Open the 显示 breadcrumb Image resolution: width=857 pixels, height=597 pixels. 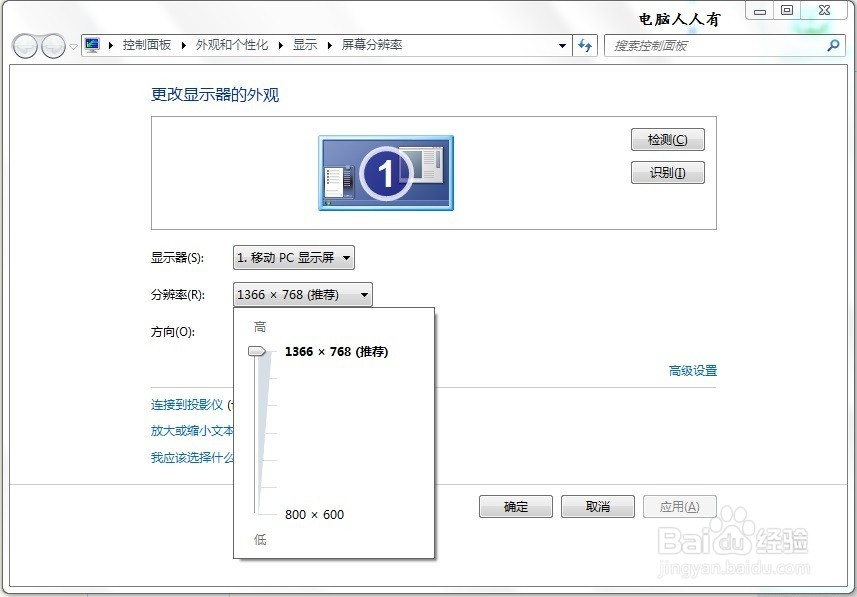tap(305, 45)
